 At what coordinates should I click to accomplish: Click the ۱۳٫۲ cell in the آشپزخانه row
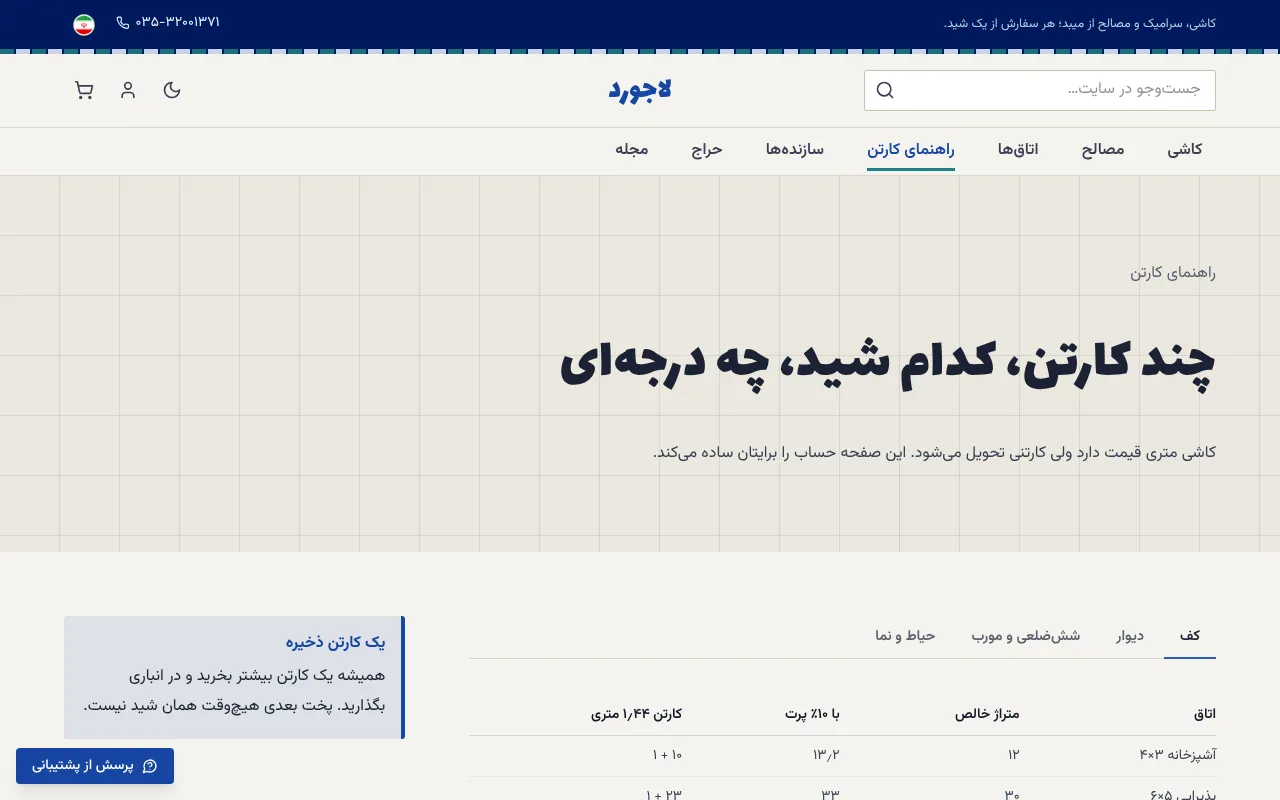click(x=826, y=755)
